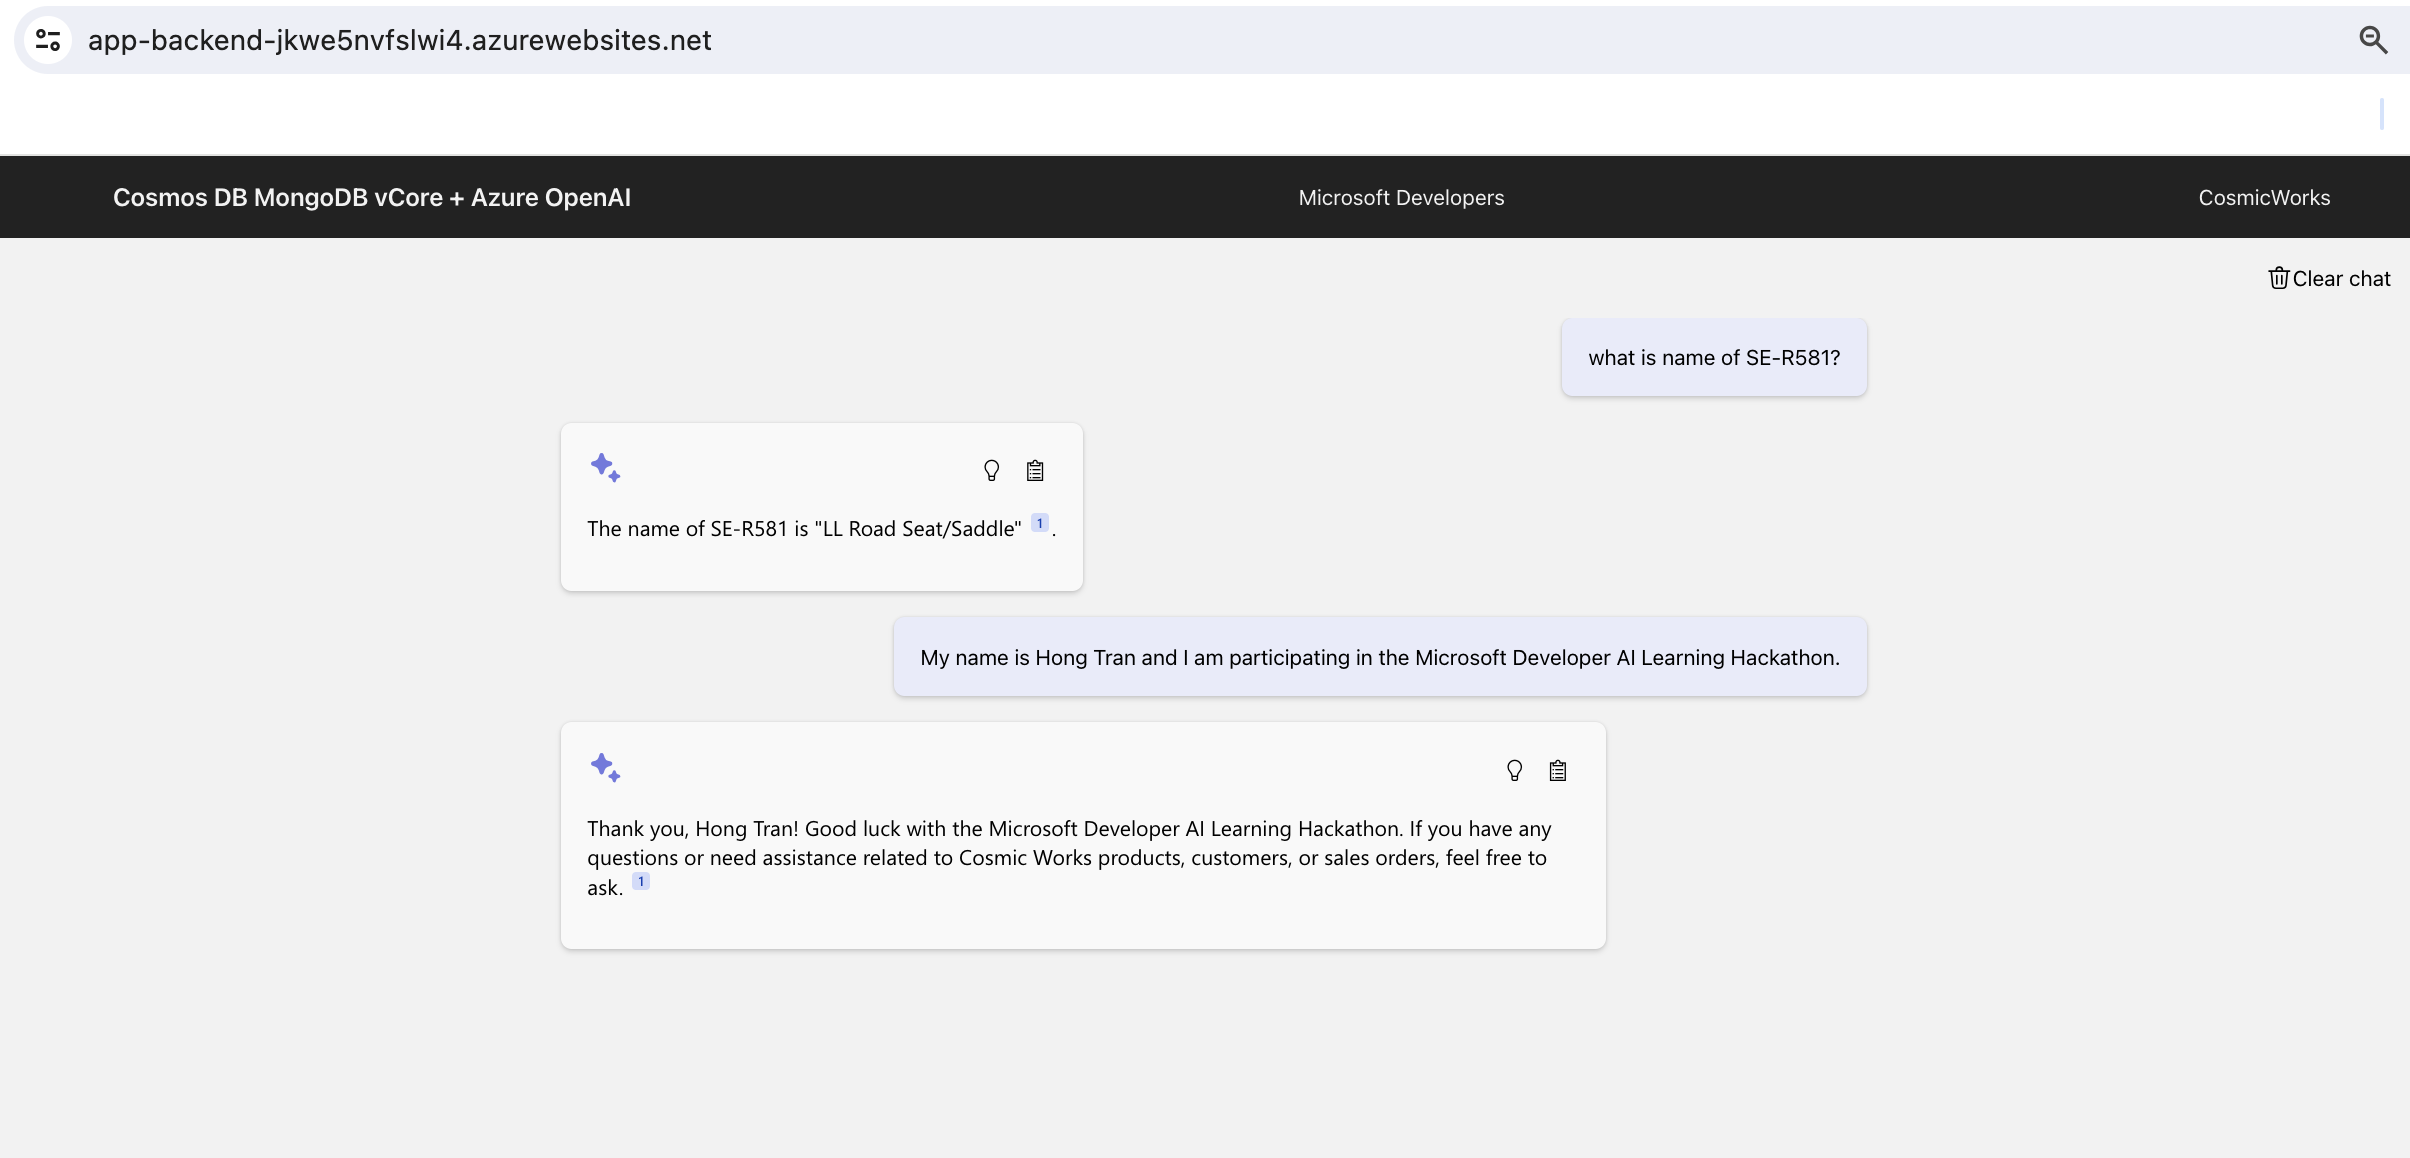The image size is (2410, 1158).
Task: Open citation 1 in the hackathon answer
Action: point(641,881)
